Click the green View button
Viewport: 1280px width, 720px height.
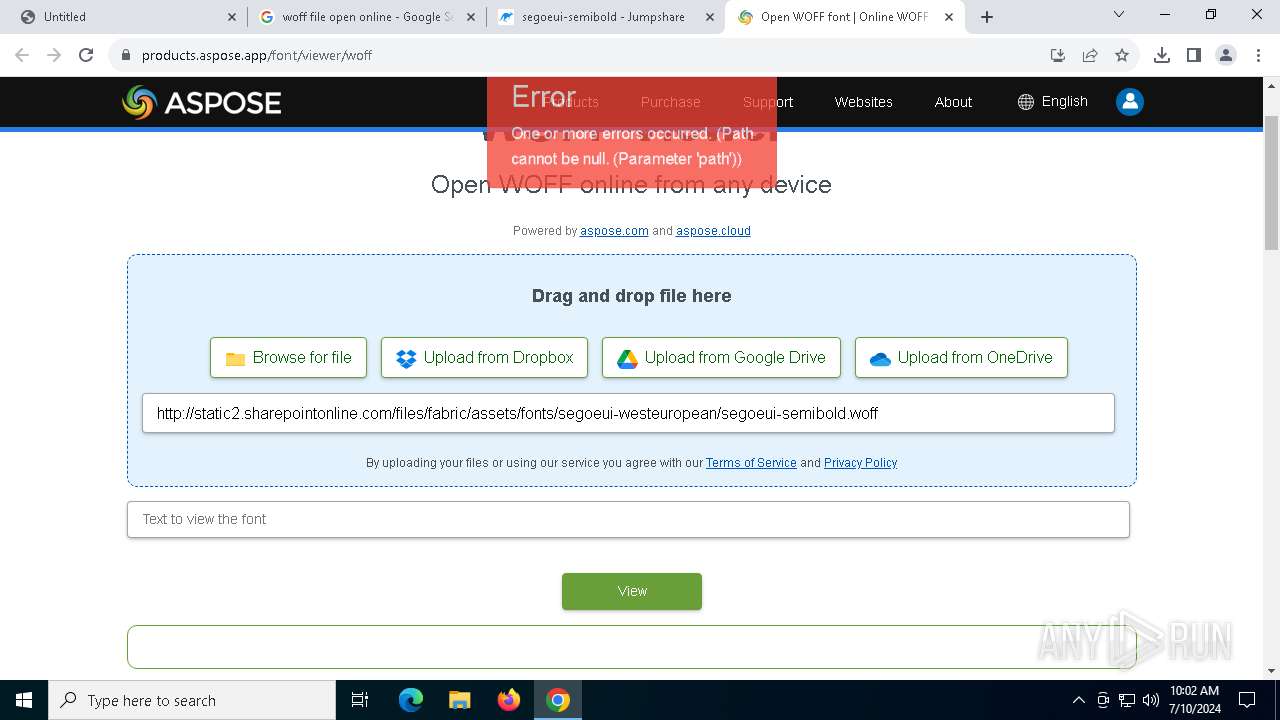(632, 591)
